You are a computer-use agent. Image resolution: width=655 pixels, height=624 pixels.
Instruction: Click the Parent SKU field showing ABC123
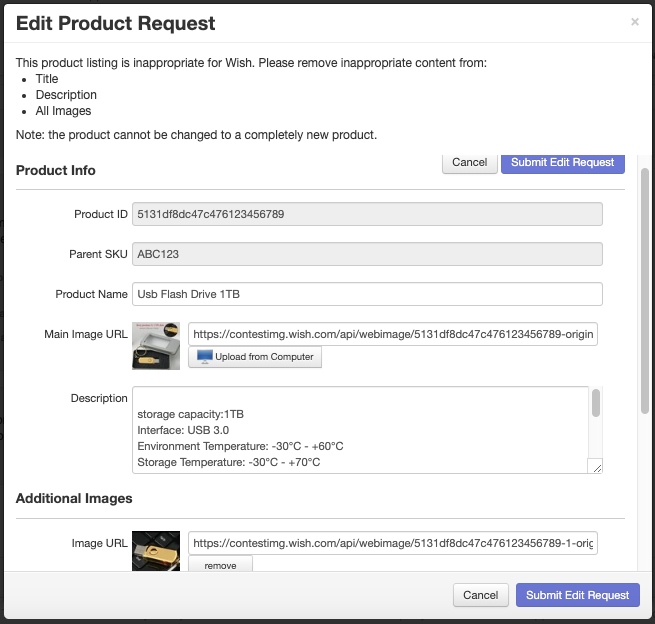pos(367,254)
